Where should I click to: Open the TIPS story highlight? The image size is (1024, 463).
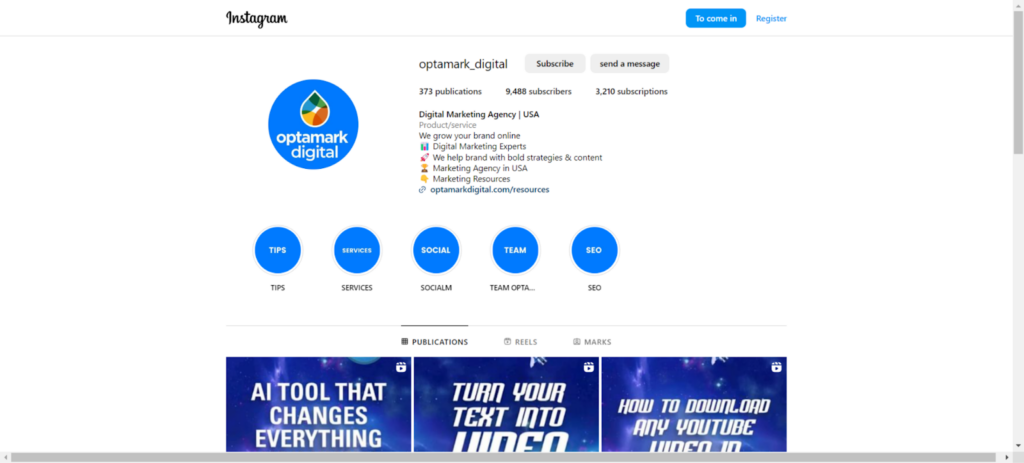click(x=277, y=250)
